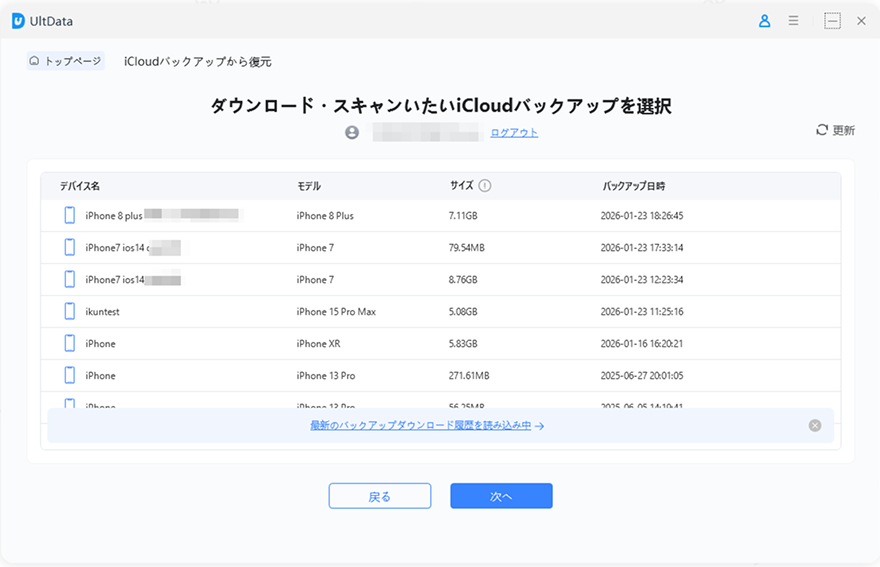Click the size info icon

point(485,186)
